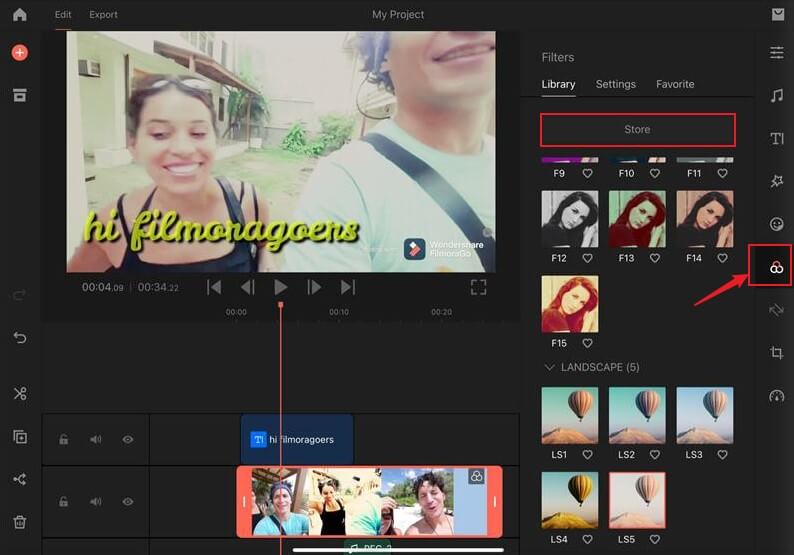Select the crop tool icon

[x=776, y=352]
